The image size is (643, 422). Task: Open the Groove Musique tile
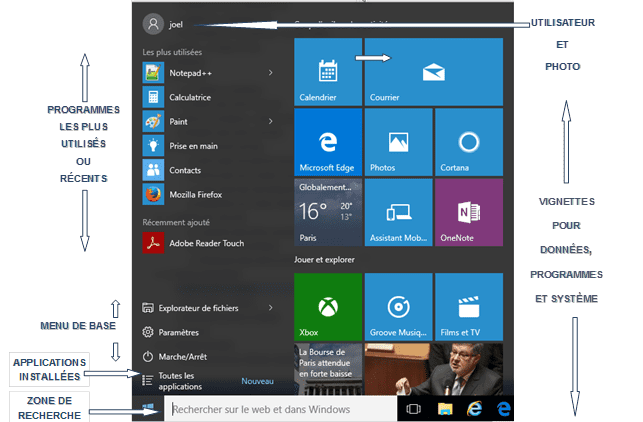(399, 307)
